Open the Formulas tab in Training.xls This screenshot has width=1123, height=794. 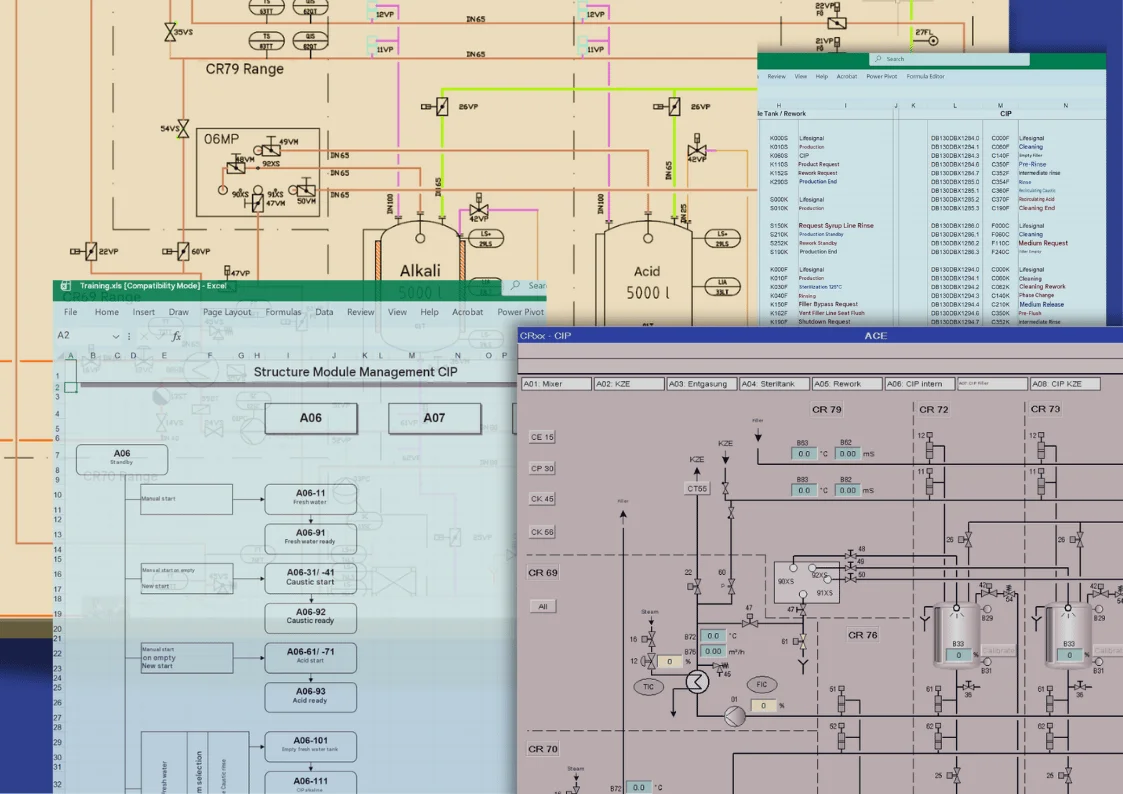pyautogui.click(x=283, y=312)
